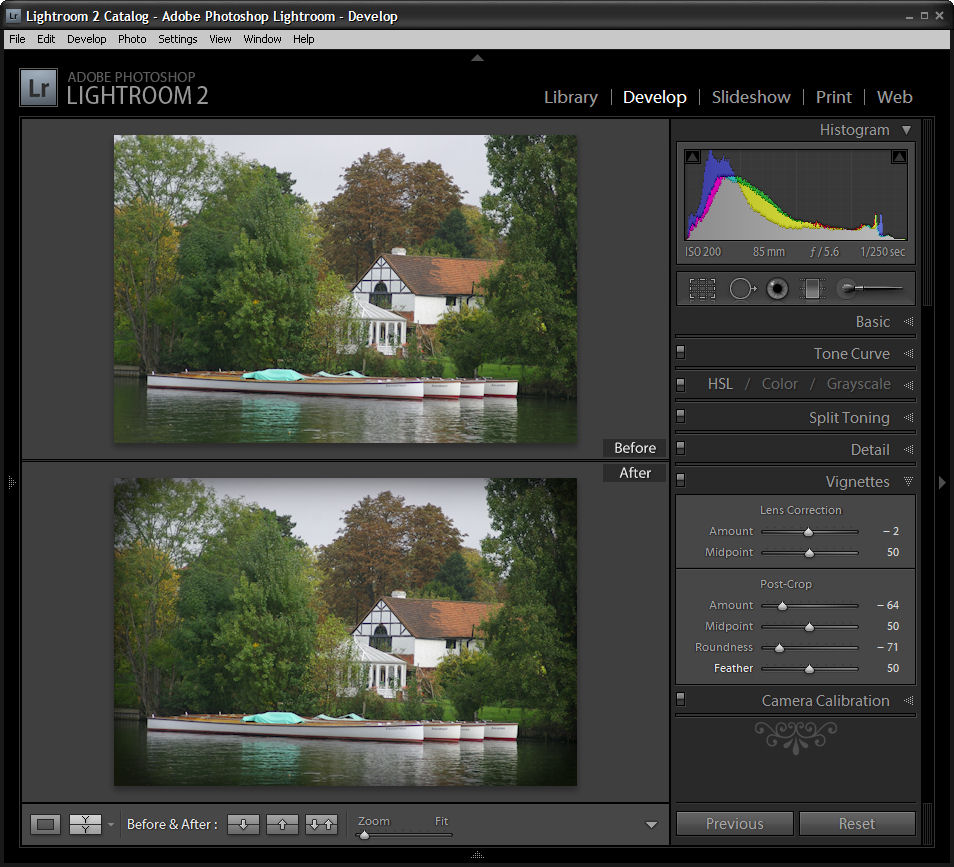954x867 pixels.
Task: Click the Post-Crop Amount slider
Action: (x=810, y=606)
